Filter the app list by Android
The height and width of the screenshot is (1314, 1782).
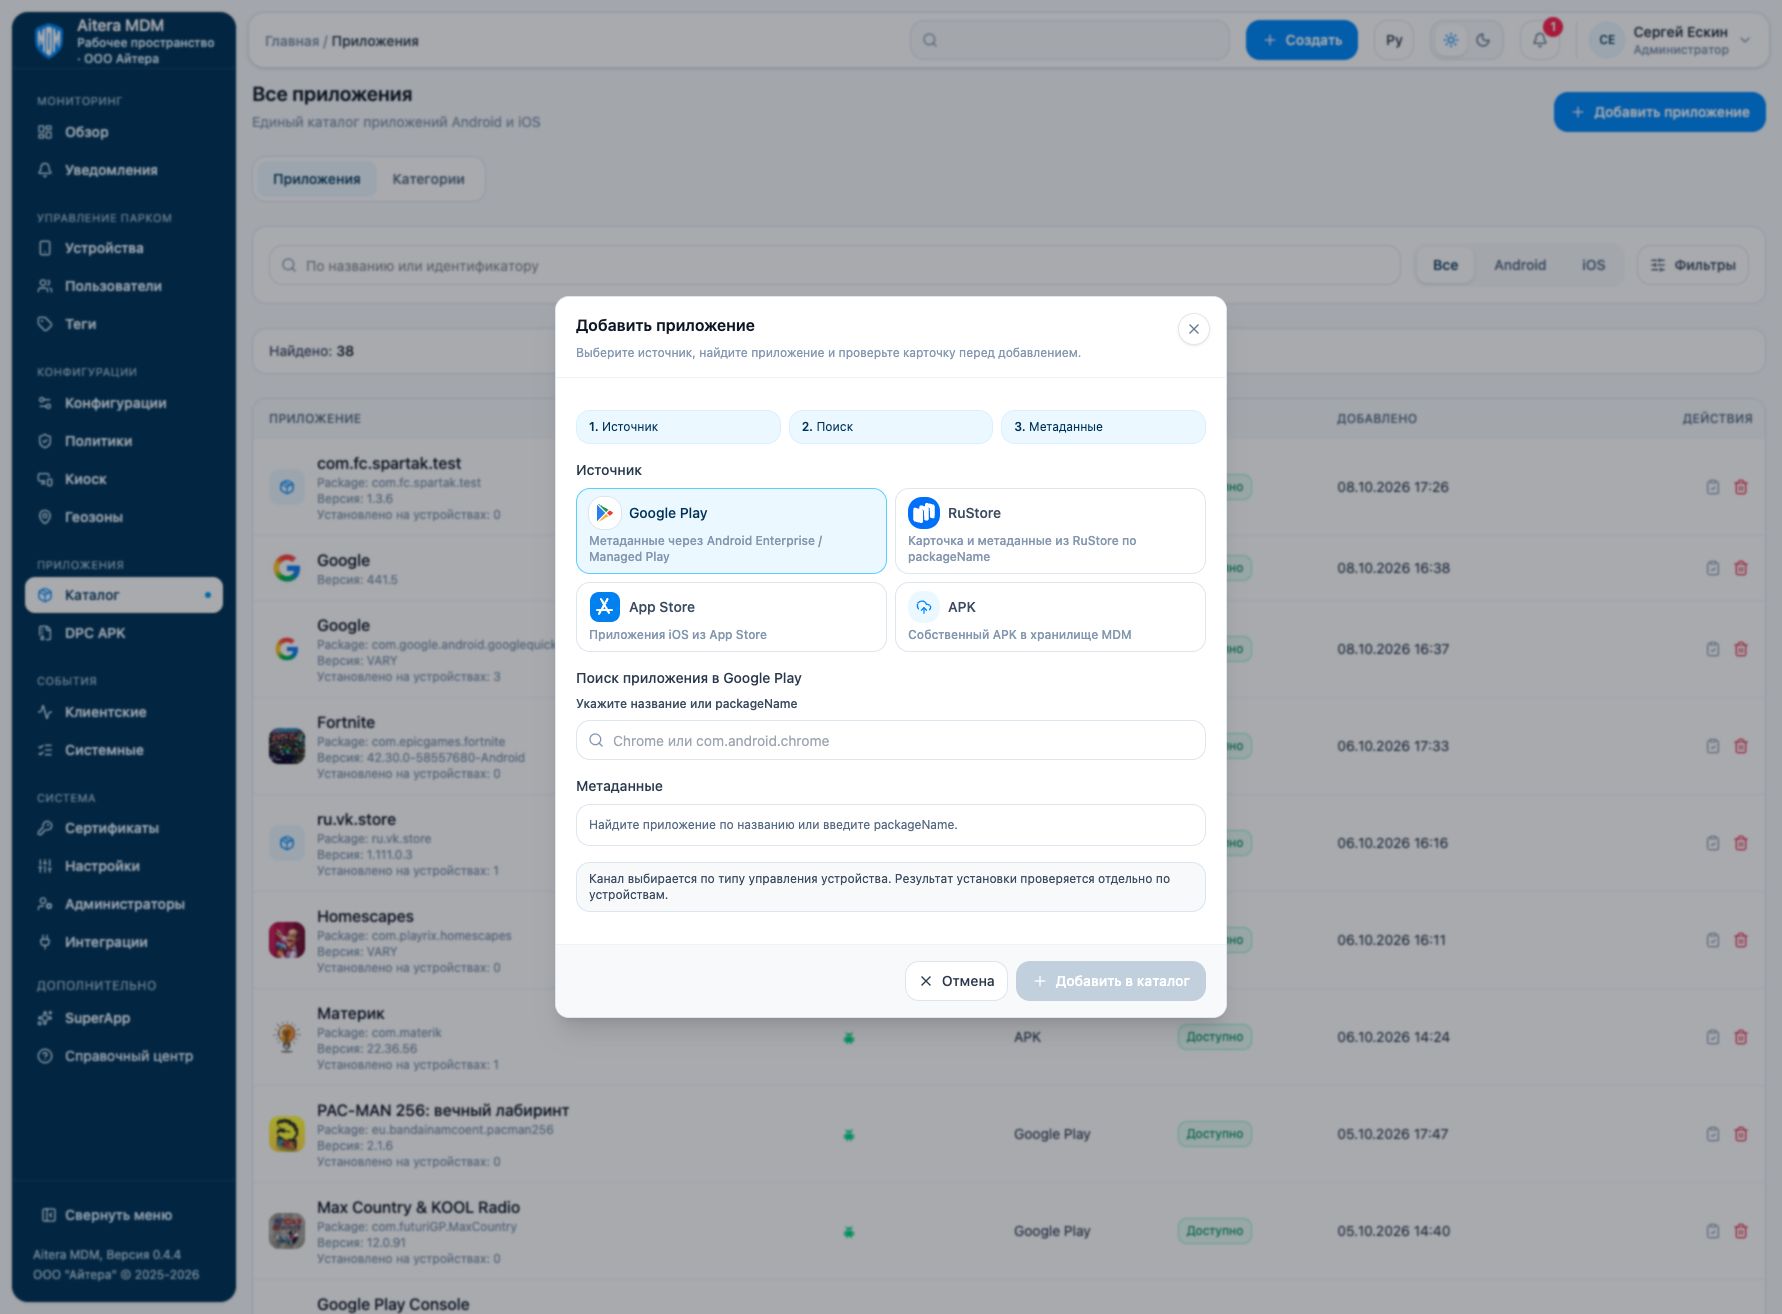(1519, 265)
